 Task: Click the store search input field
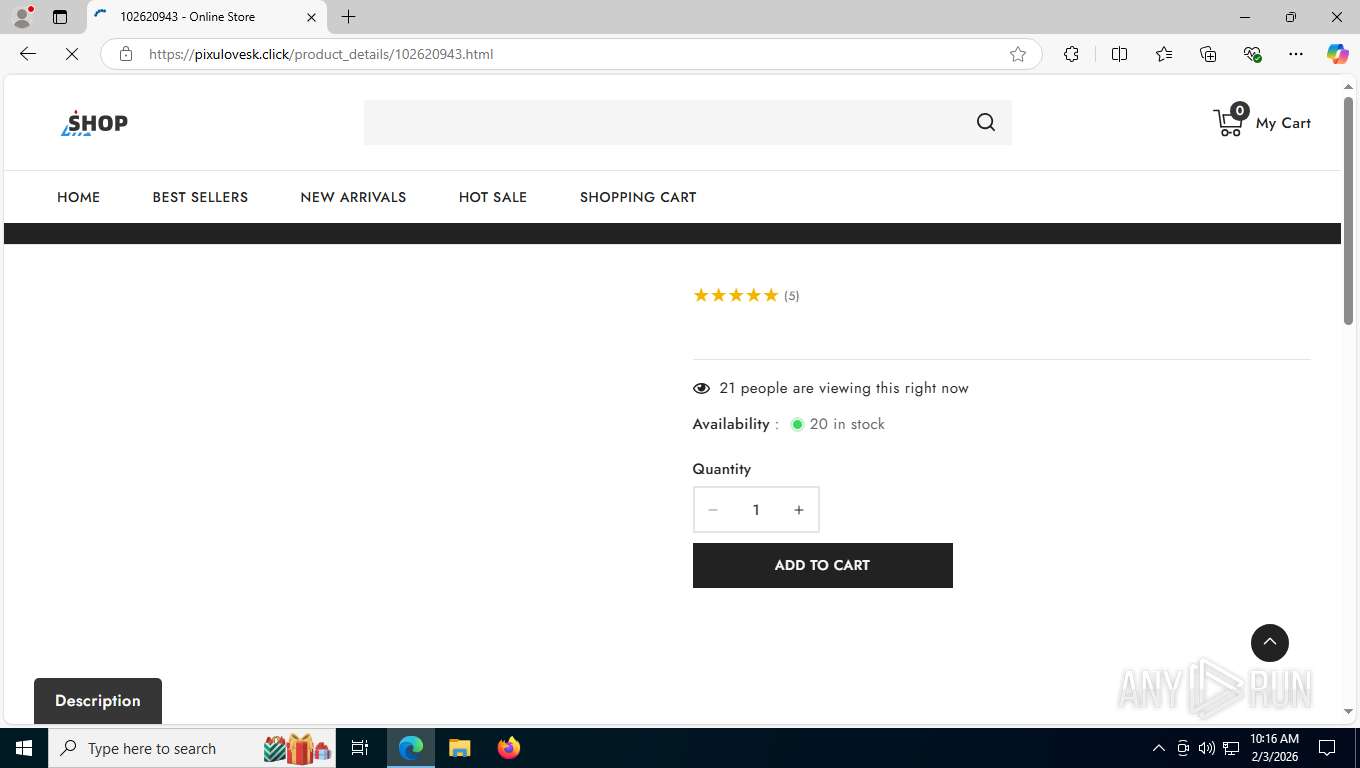pyautogui.click(x=665, y=122)
